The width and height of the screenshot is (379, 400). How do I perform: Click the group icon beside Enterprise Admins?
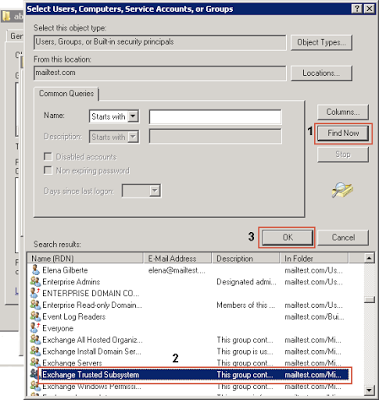(35, 282)
